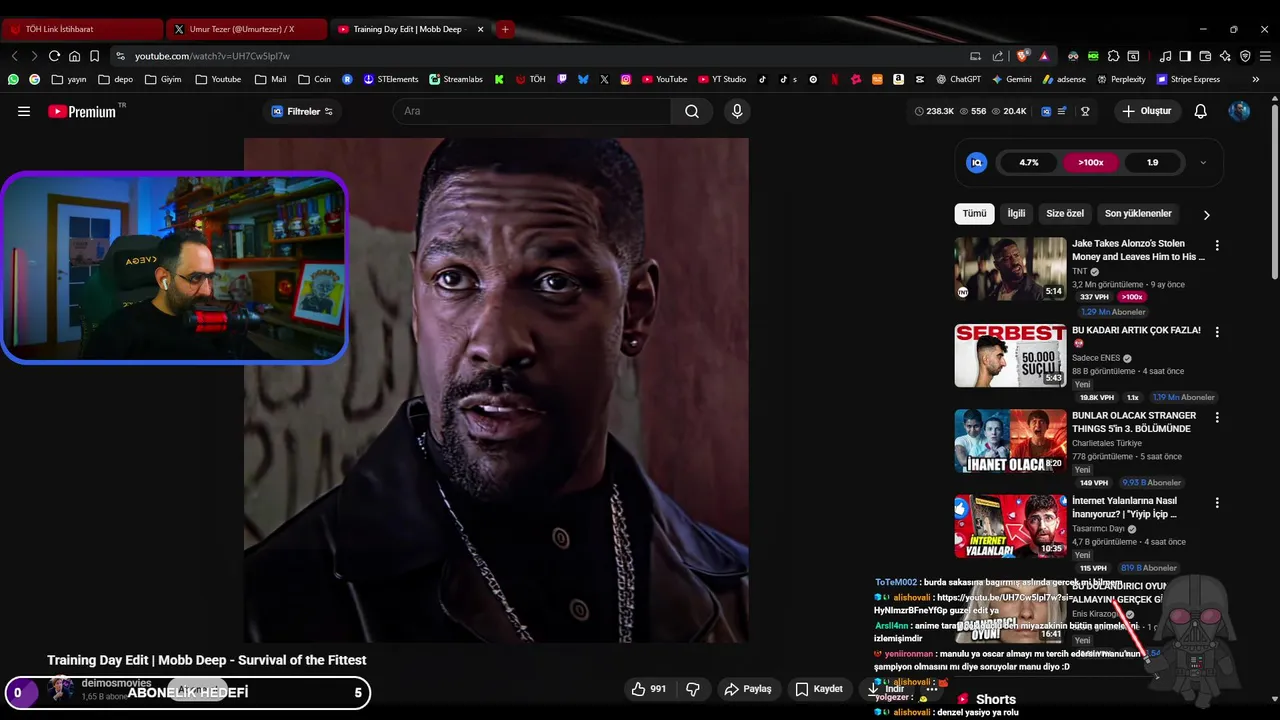
Task: Open Brave Rewards triangle icon
Action: tap(1044, 56)
